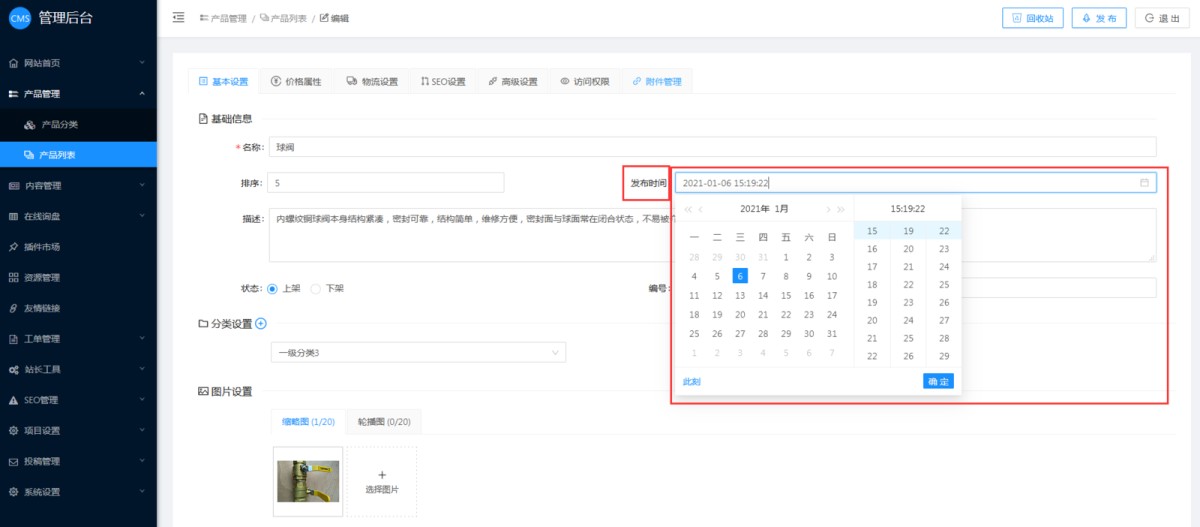
Task: Go to next month in the date picker
Action: tap(827, 209)
